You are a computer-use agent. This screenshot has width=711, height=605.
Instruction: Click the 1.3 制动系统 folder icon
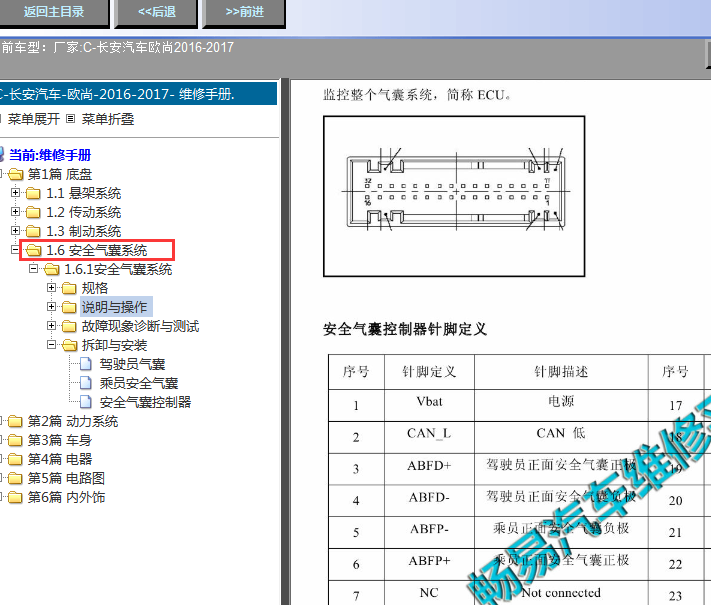33,231
